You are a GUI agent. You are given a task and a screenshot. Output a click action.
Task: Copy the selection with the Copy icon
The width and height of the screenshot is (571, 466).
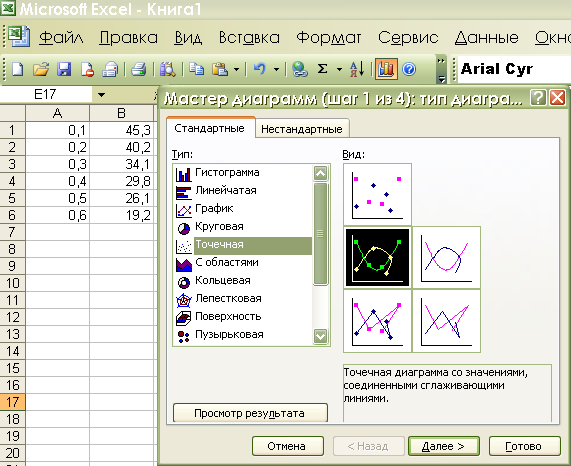tap(197, 69)
